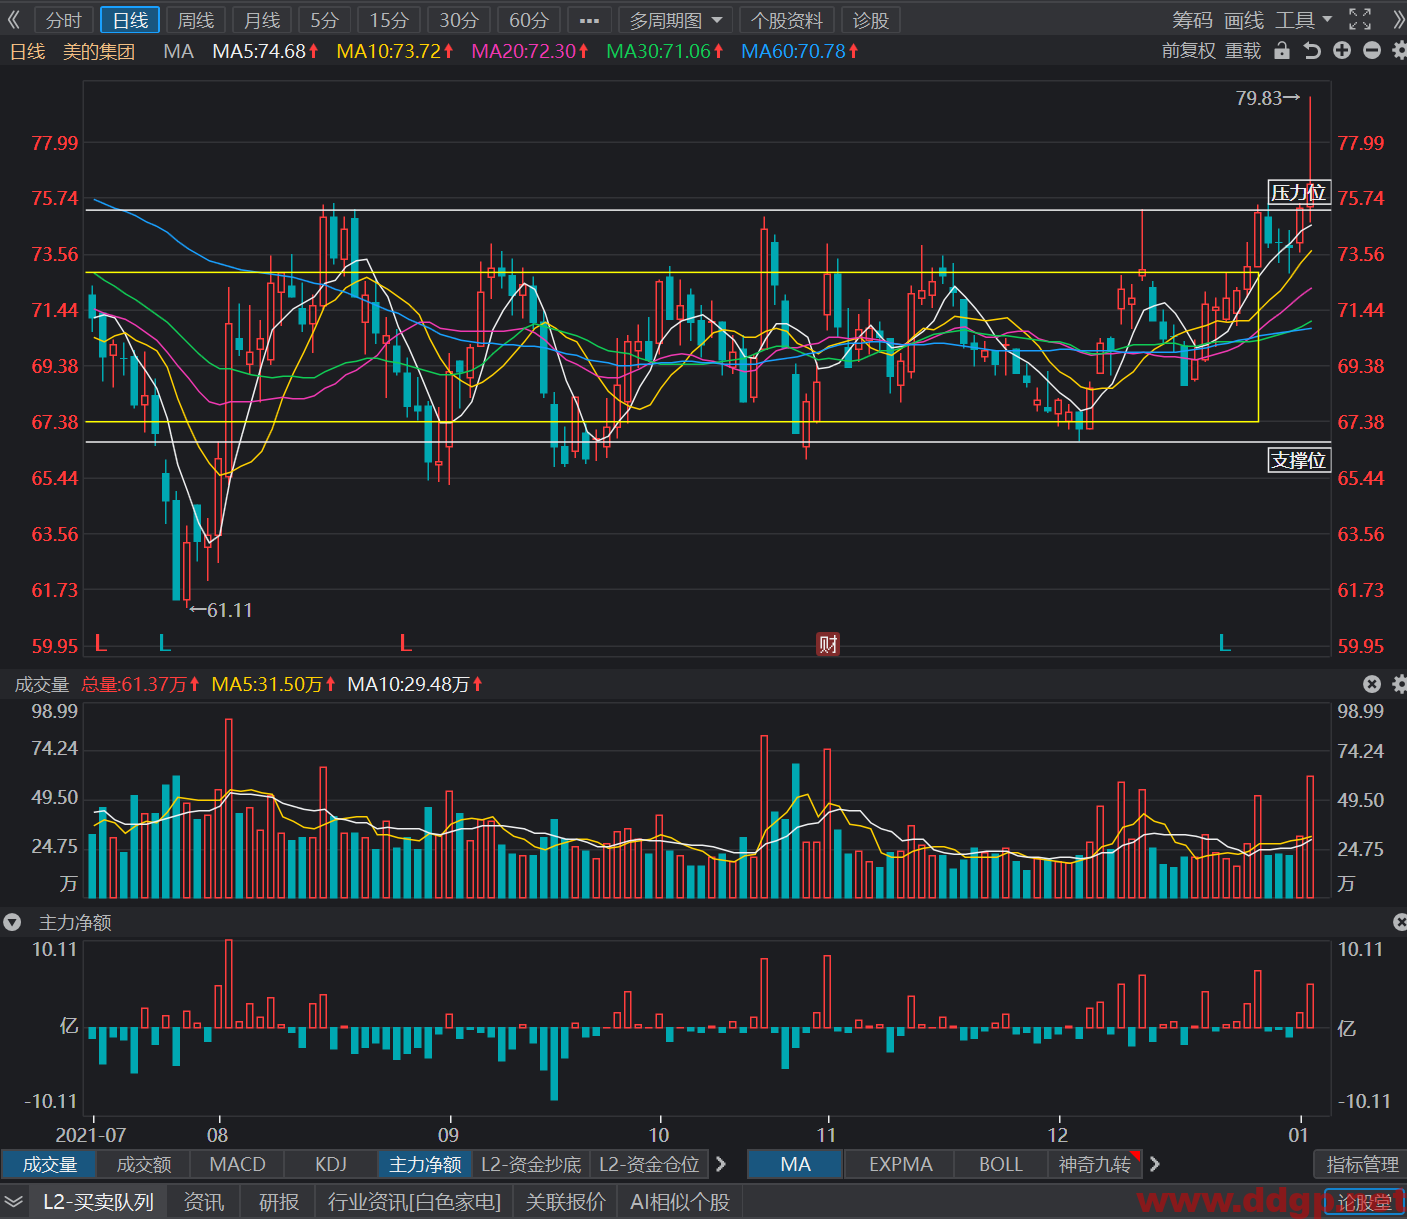
Task: Open L2-买卖队列 tab
Action: click(98, 1201)
